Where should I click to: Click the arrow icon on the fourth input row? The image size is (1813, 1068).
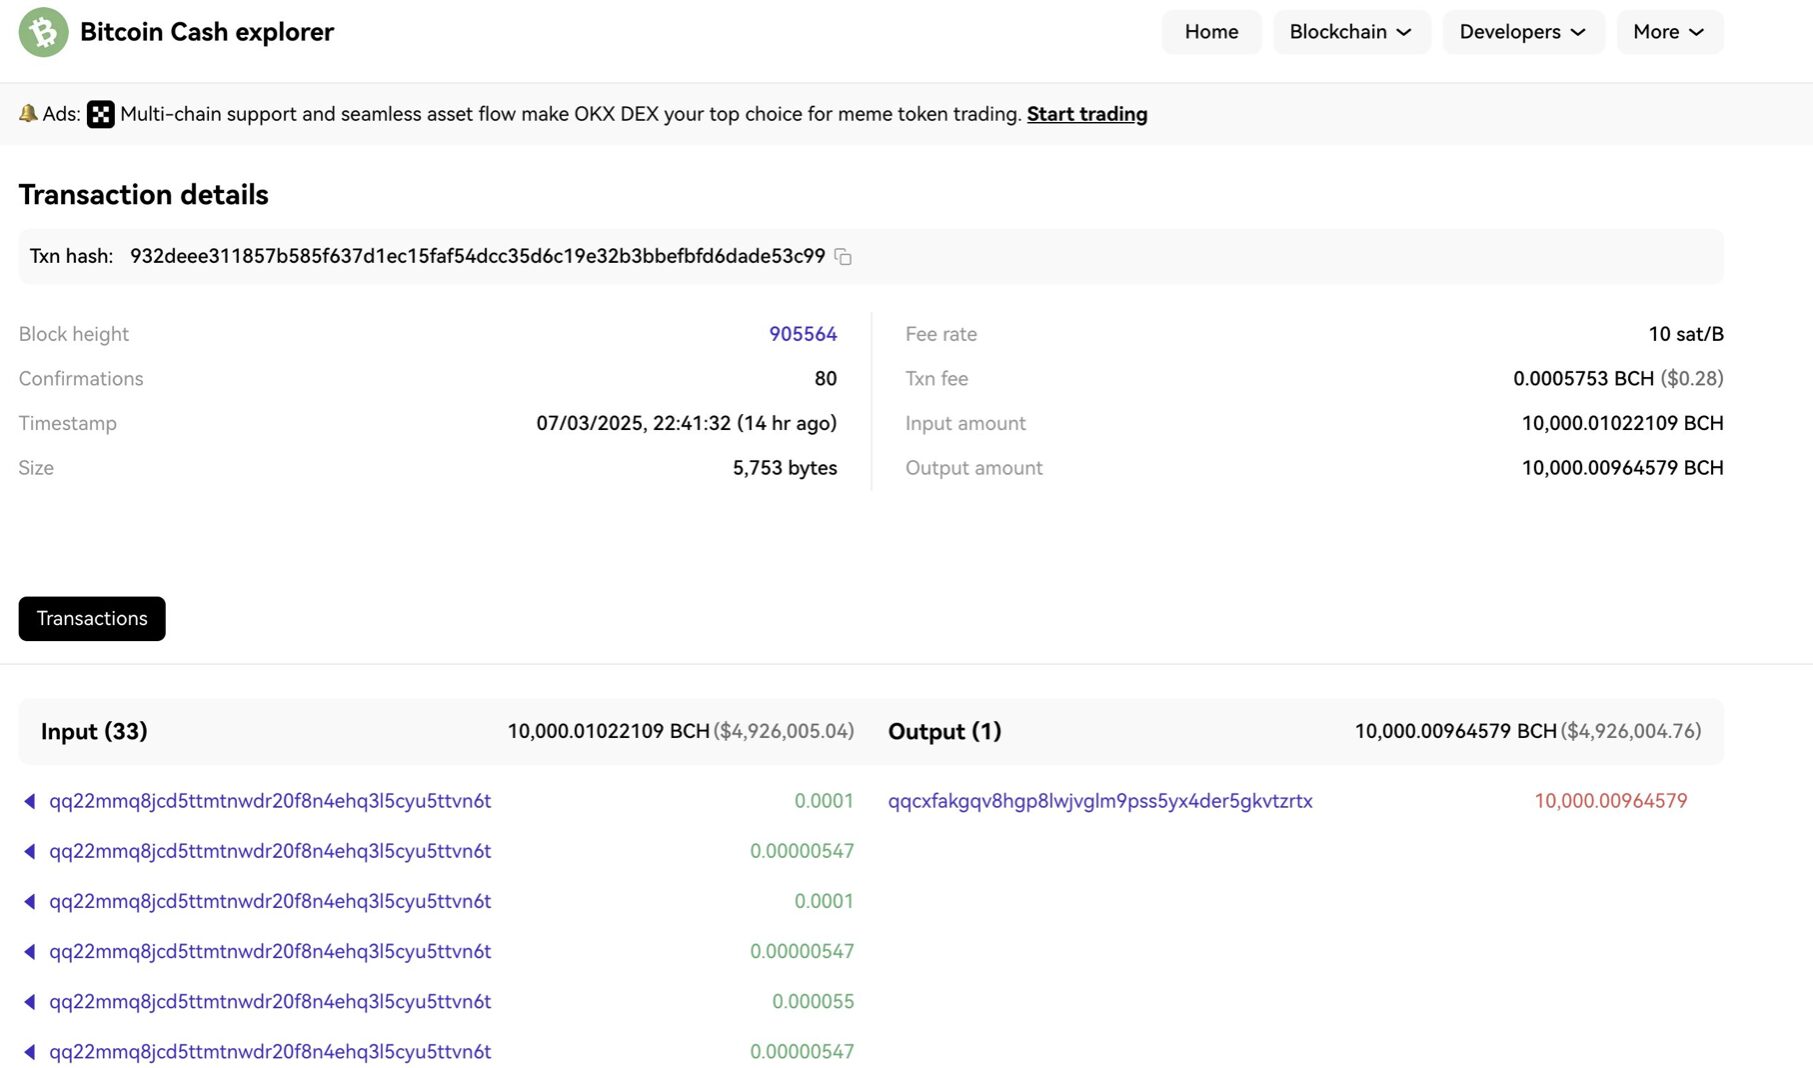point(29,951)
